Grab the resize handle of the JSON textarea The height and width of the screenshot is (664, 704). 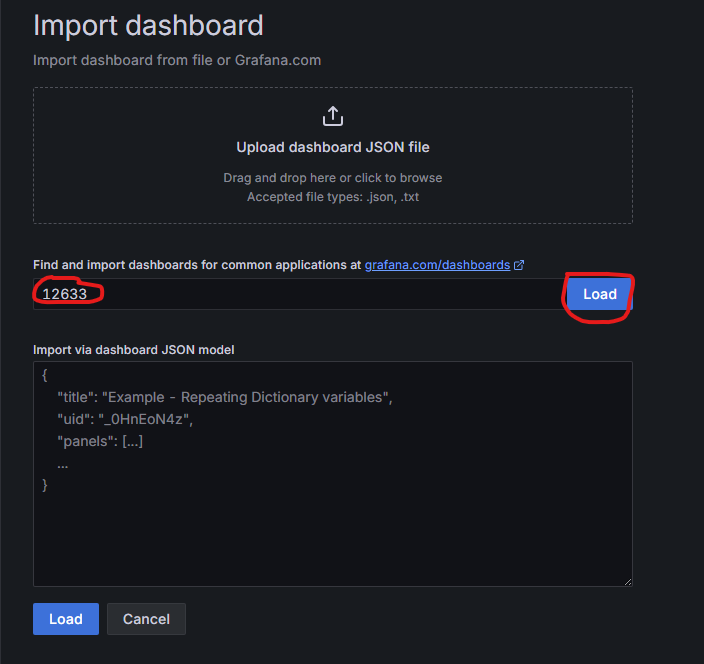coord(626,580)
